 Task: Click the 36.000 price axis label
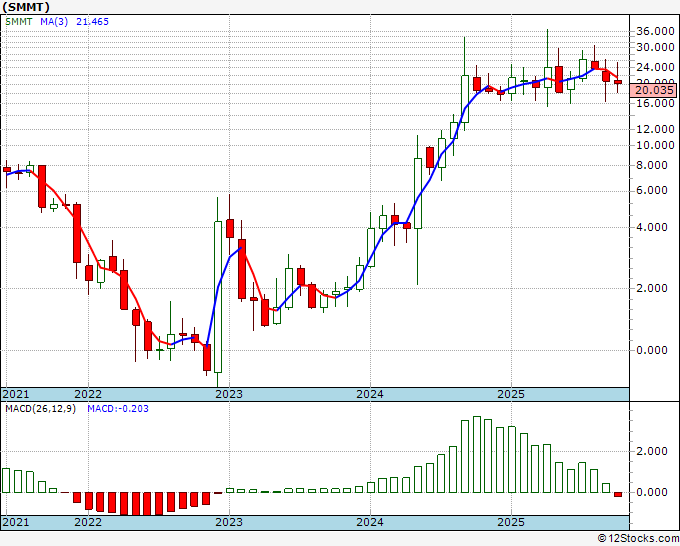tap(655, 30)
